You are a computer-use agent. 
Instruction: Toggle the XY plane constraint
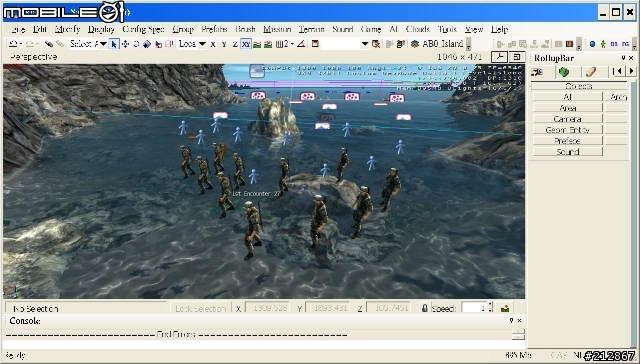(x=246, y=44)
